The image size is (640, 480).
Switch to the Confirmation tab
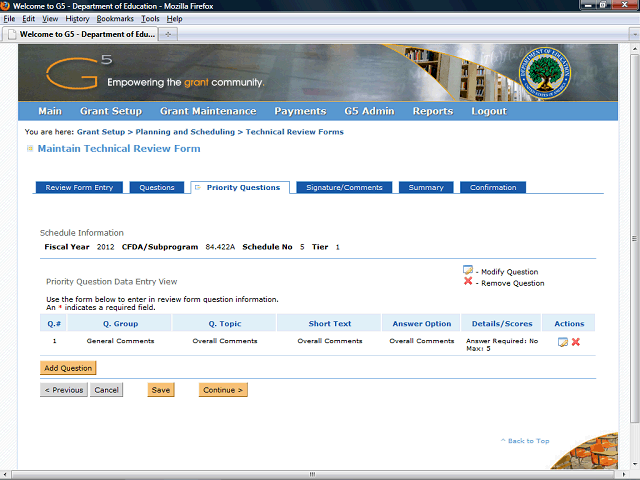coord(493,187)
